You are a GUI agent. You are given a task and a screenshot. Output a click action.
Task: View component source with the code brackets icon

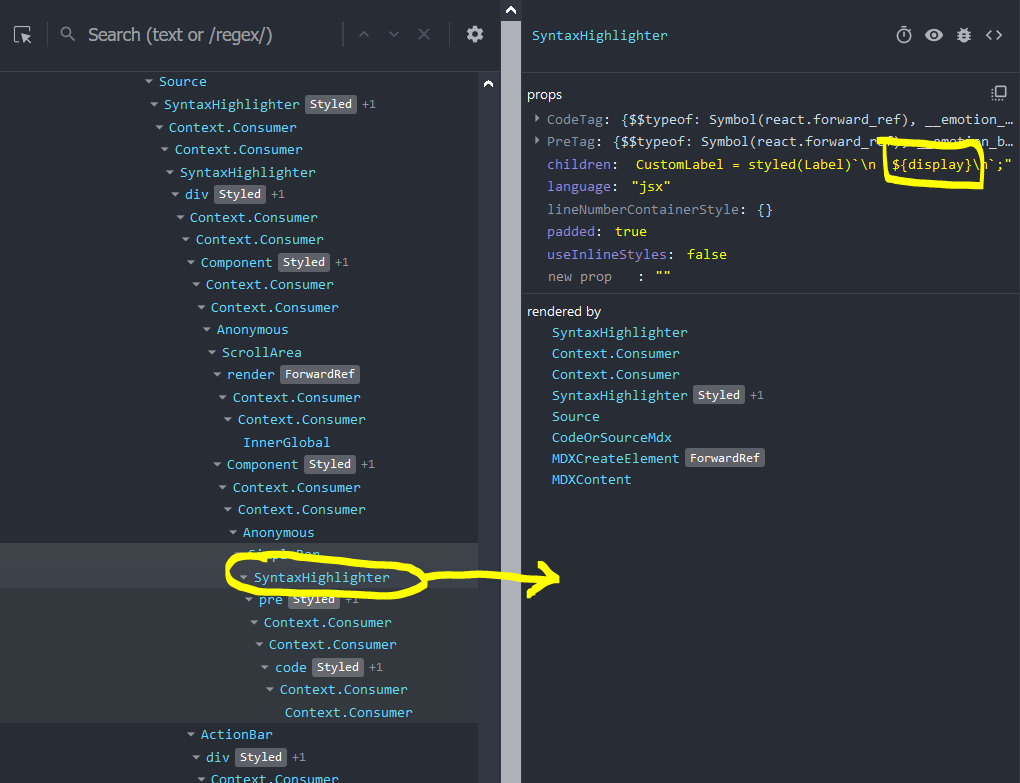click(x=992, y=34)
